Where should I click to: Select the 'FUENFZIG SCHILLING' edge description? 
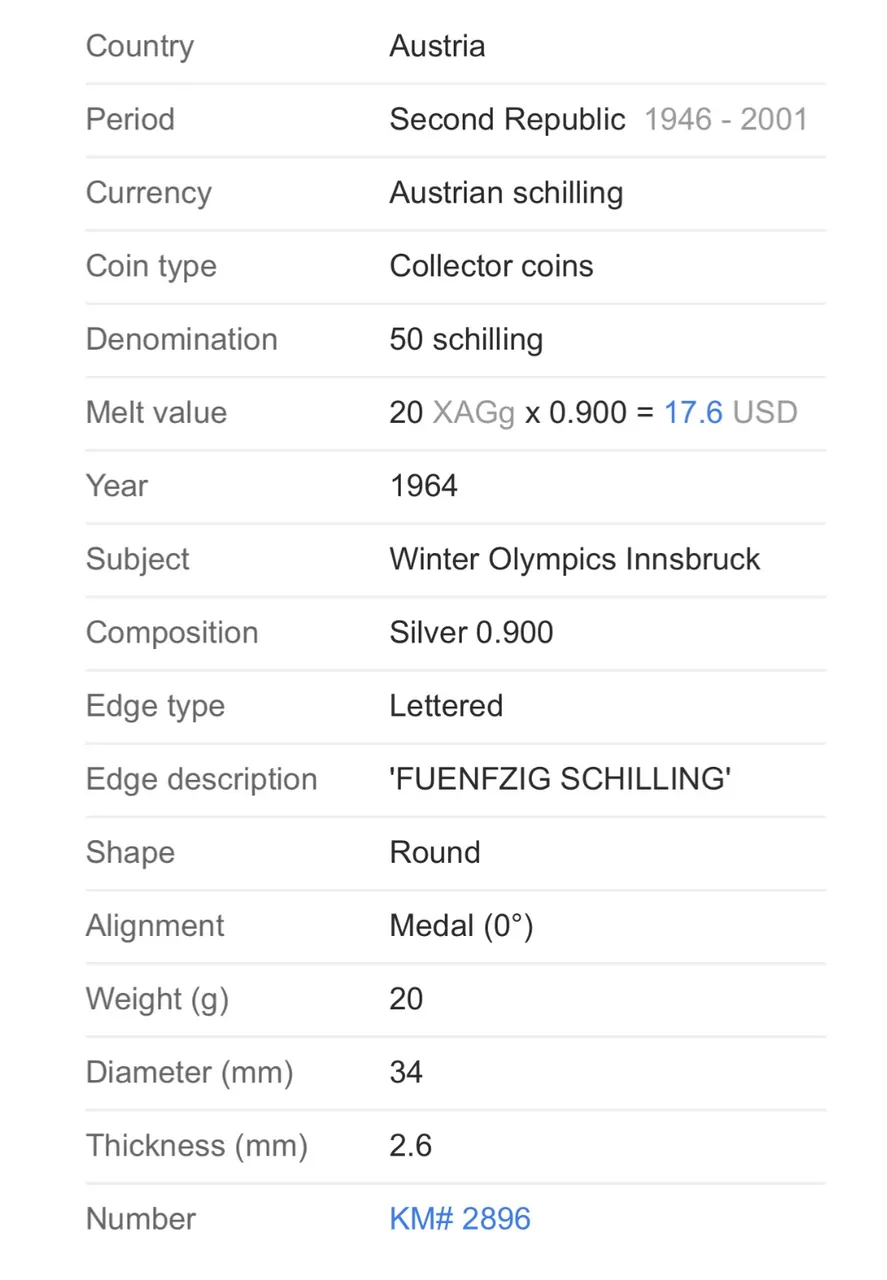click(560, 779)
